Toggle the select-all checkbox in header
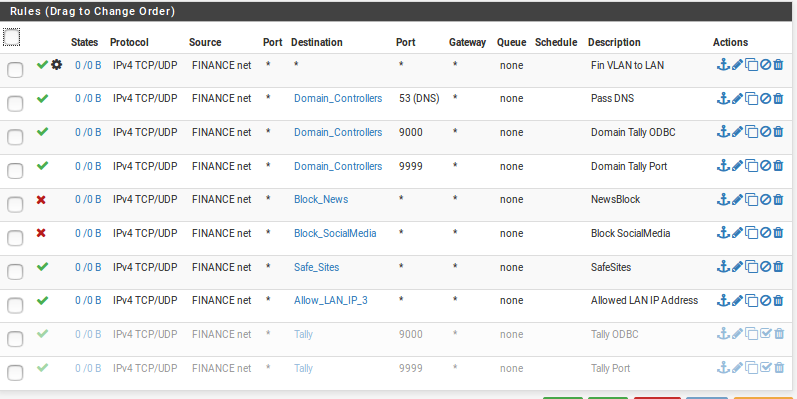The width and height of the screenshot is (797, 399). point(12,37)
